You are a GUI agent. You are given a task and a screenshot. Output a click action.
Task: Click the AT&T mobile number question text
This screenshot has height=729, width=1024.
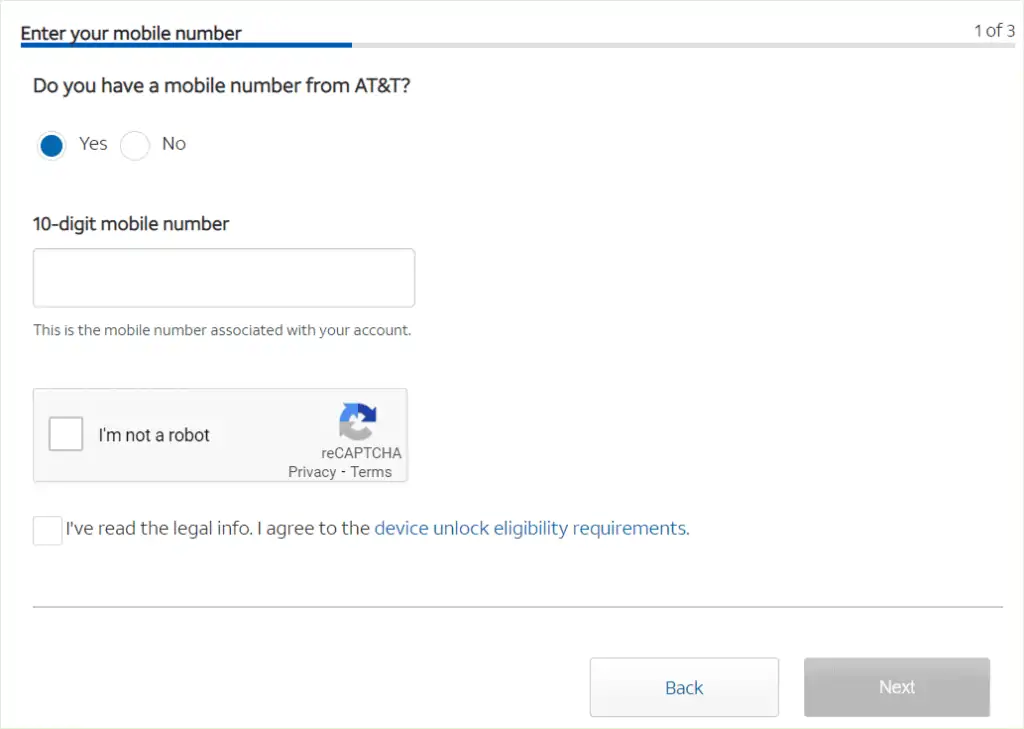coord(222,86)
